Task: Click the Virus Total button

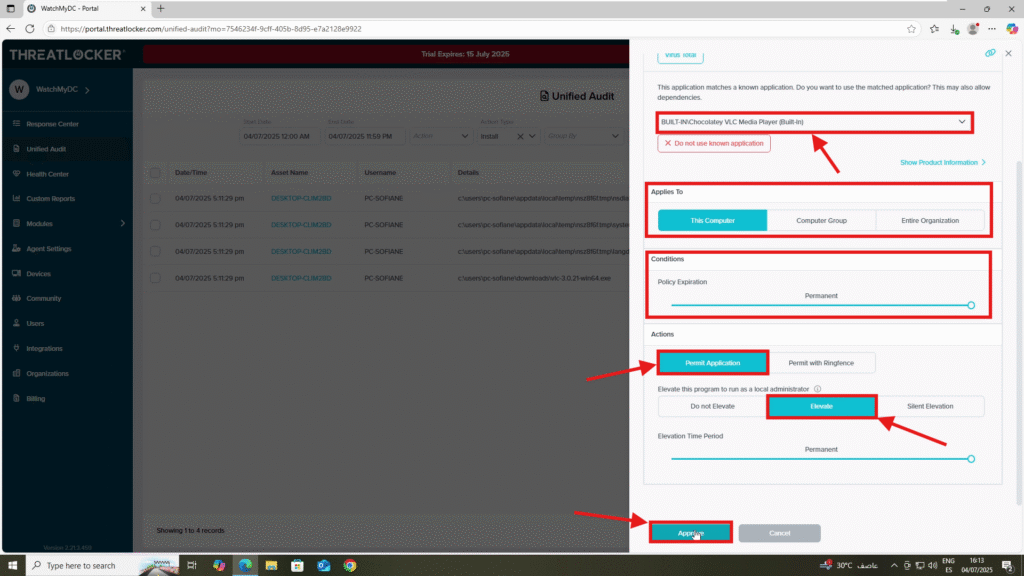Action: pos(680,56)
